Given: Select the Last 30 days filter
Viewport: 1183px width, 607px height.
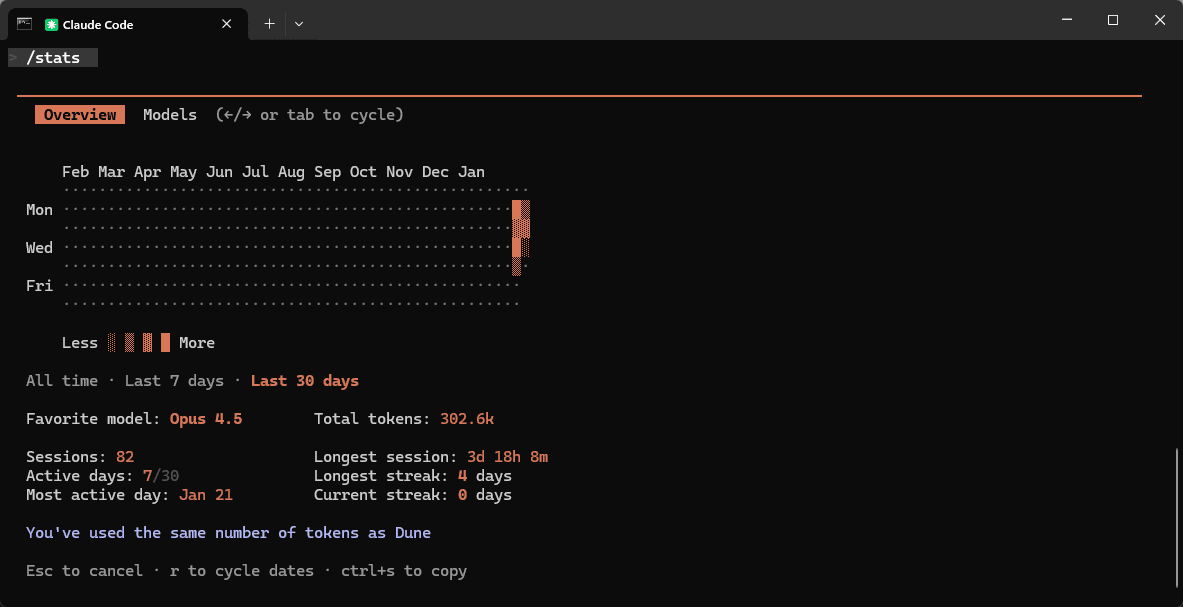Looking at the screenshot, I should [x=304, y=380].
